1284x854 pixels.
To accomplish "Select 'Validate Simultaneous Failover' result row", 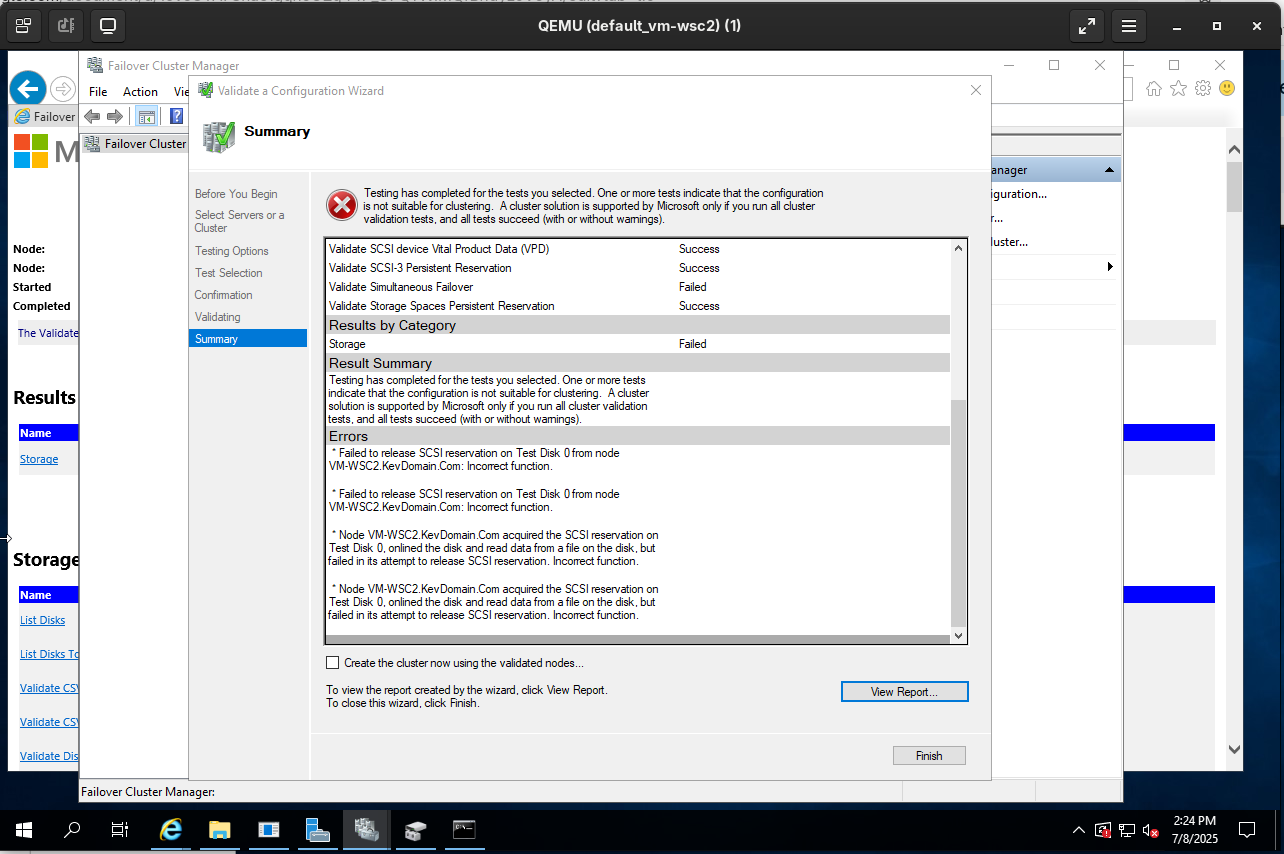I will [637, 287].
